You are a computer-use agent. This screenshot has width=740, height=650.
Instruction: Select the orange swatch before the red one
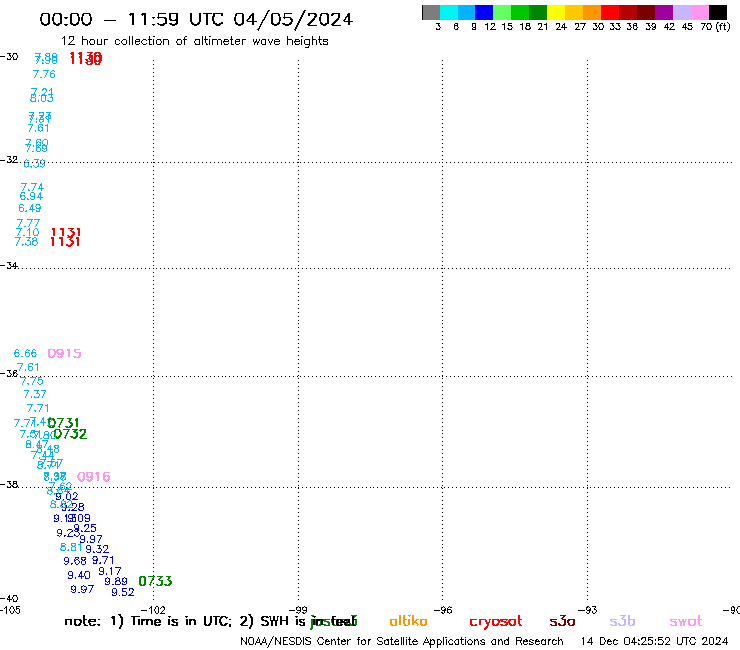tap(592, 12)
